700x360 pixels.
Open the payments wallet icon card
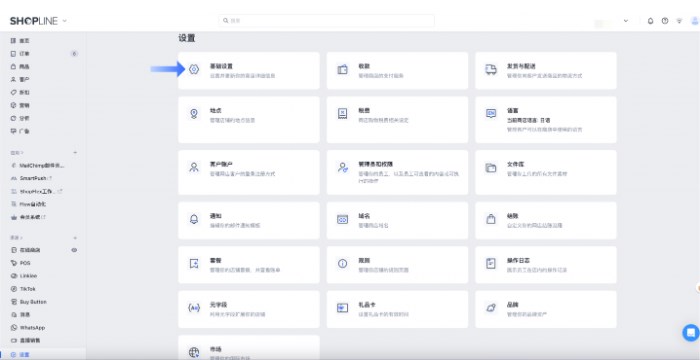pos(397,71)
